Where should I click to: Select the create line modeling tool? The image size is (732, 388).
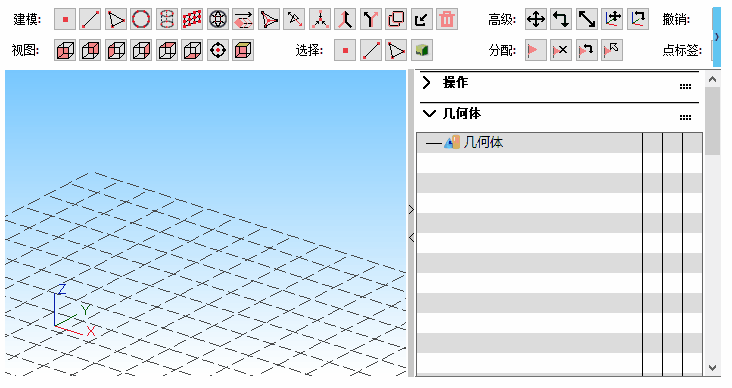pyautogui.click(x=91, y=20)
